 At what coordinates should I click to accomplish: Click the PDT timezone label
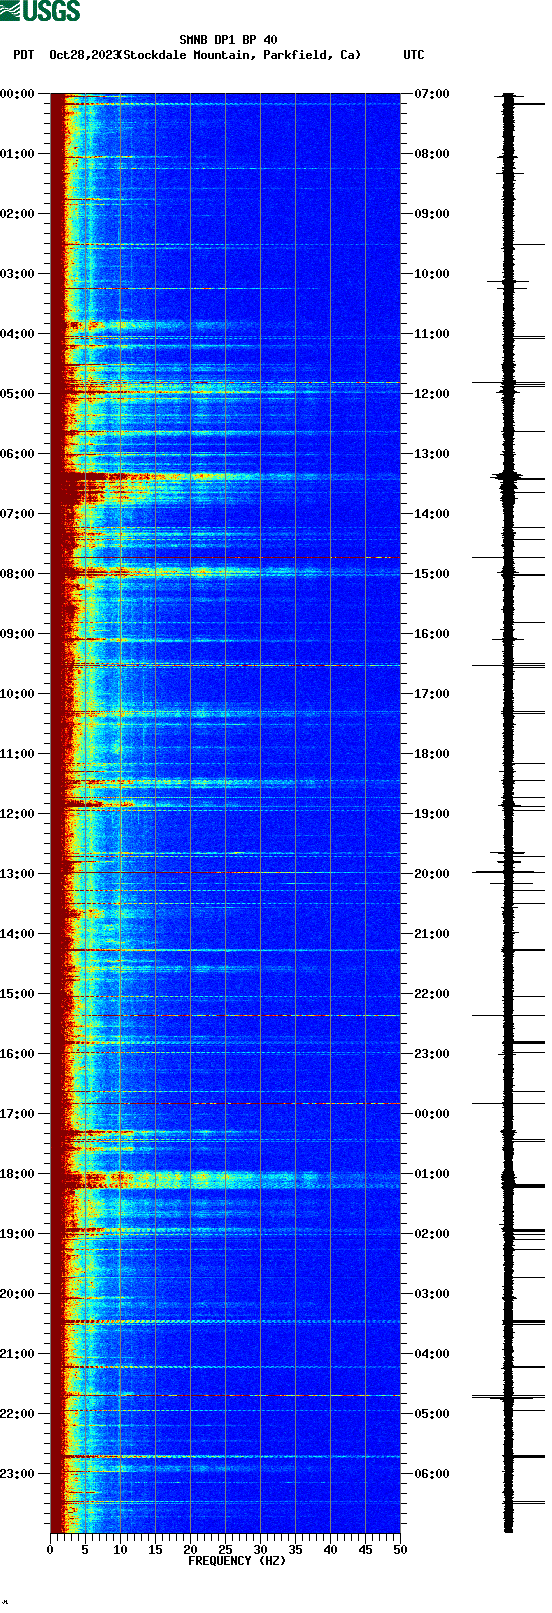[x=24, y=55]
